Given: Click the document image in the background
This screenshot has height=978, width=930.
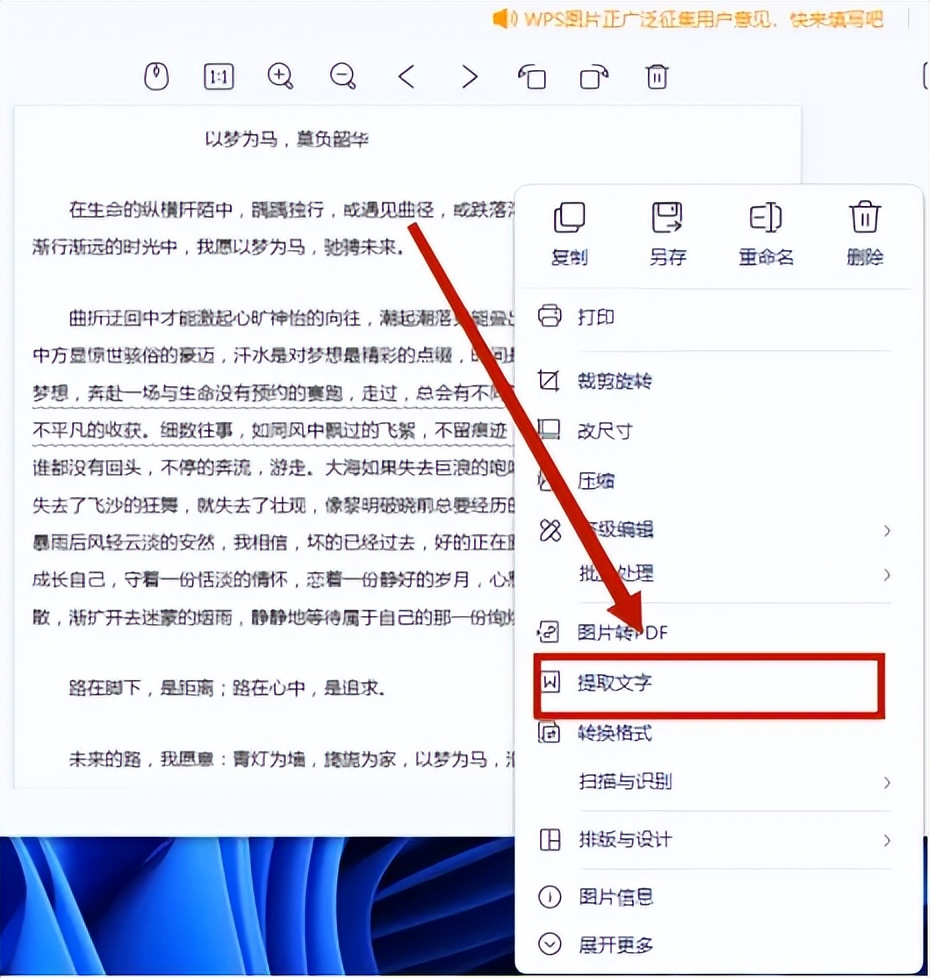Looking at the screenshot, I should tap(260, 450).
